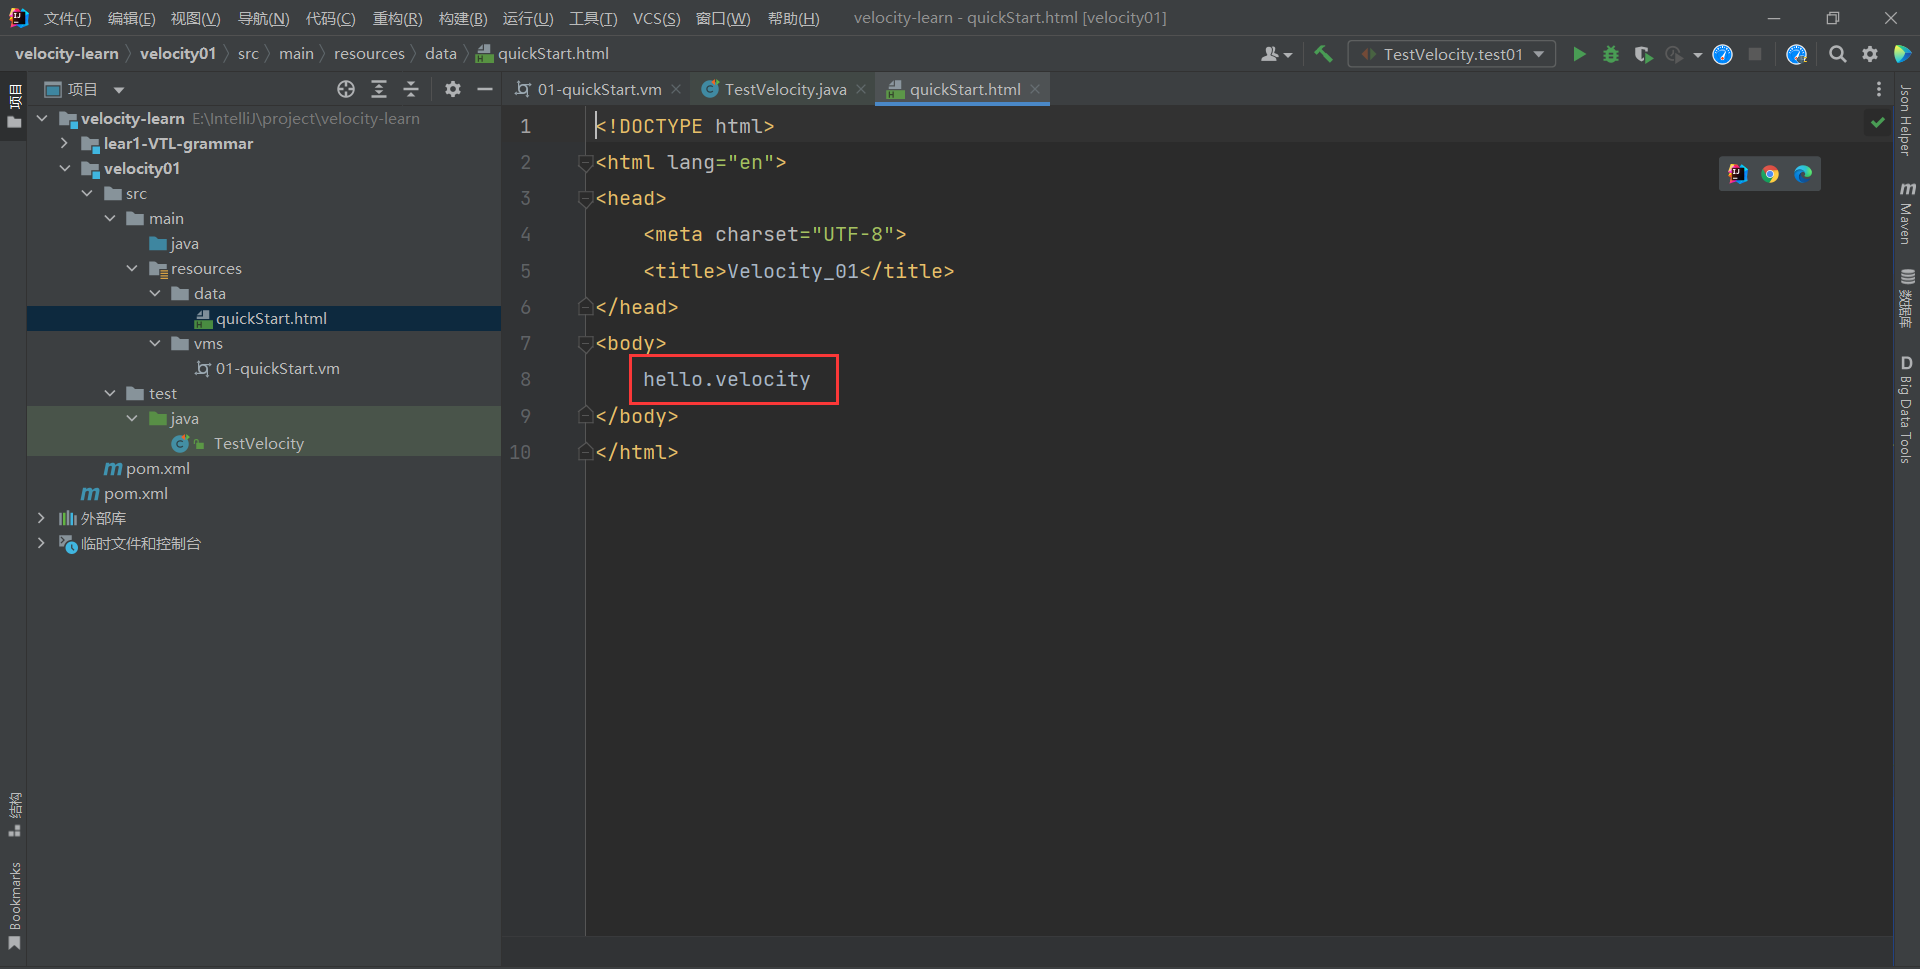Select 01-quickStart.vm in project tree

click(x=264, y=368)
